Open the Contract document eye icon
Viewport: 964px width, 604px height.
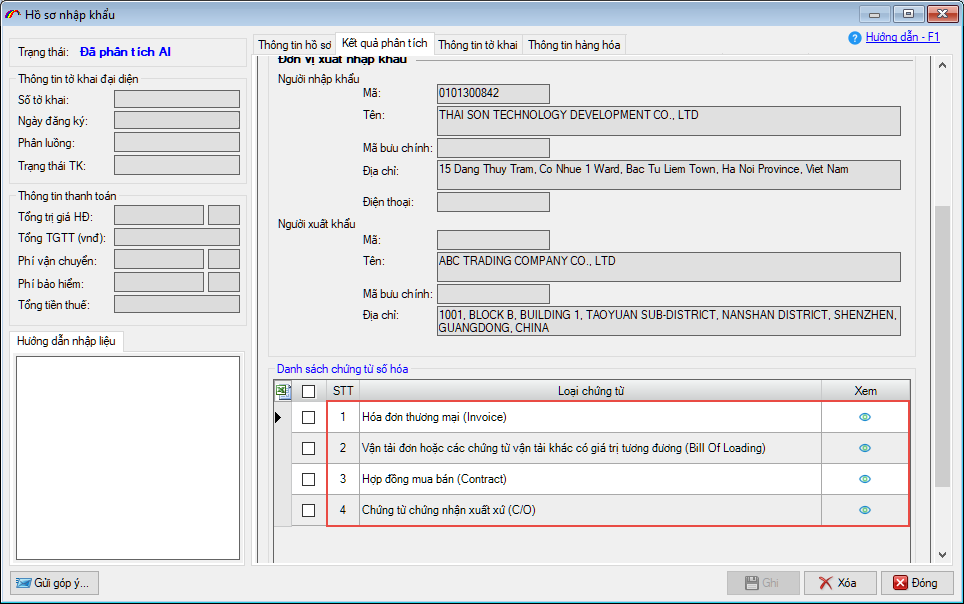point(865,479)
